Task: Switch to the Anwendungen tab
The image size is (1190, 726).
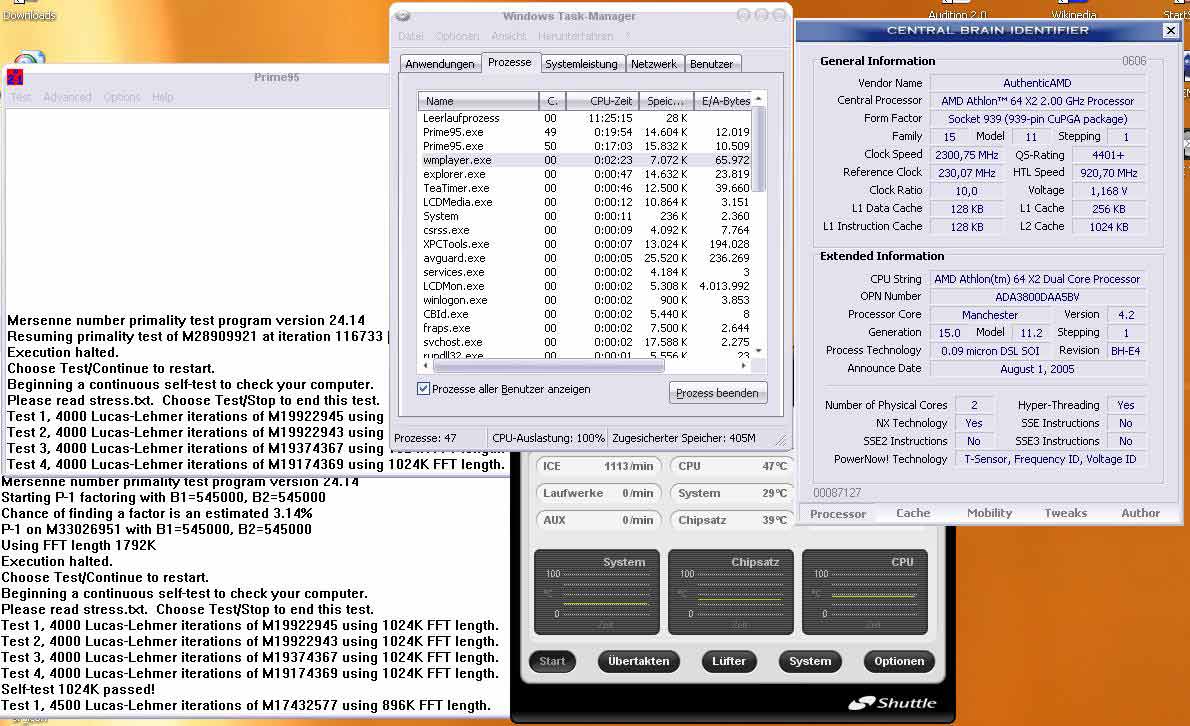Action: (439, 64)
